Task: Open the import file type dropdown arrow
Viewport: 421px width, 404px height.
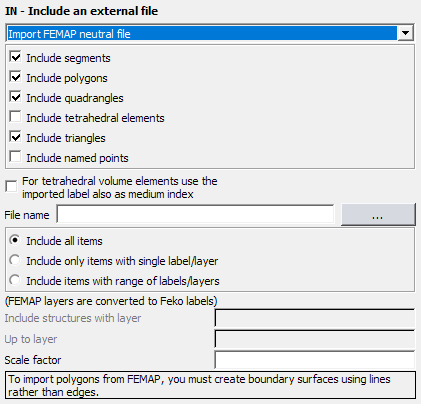Action: coord(405,33)
